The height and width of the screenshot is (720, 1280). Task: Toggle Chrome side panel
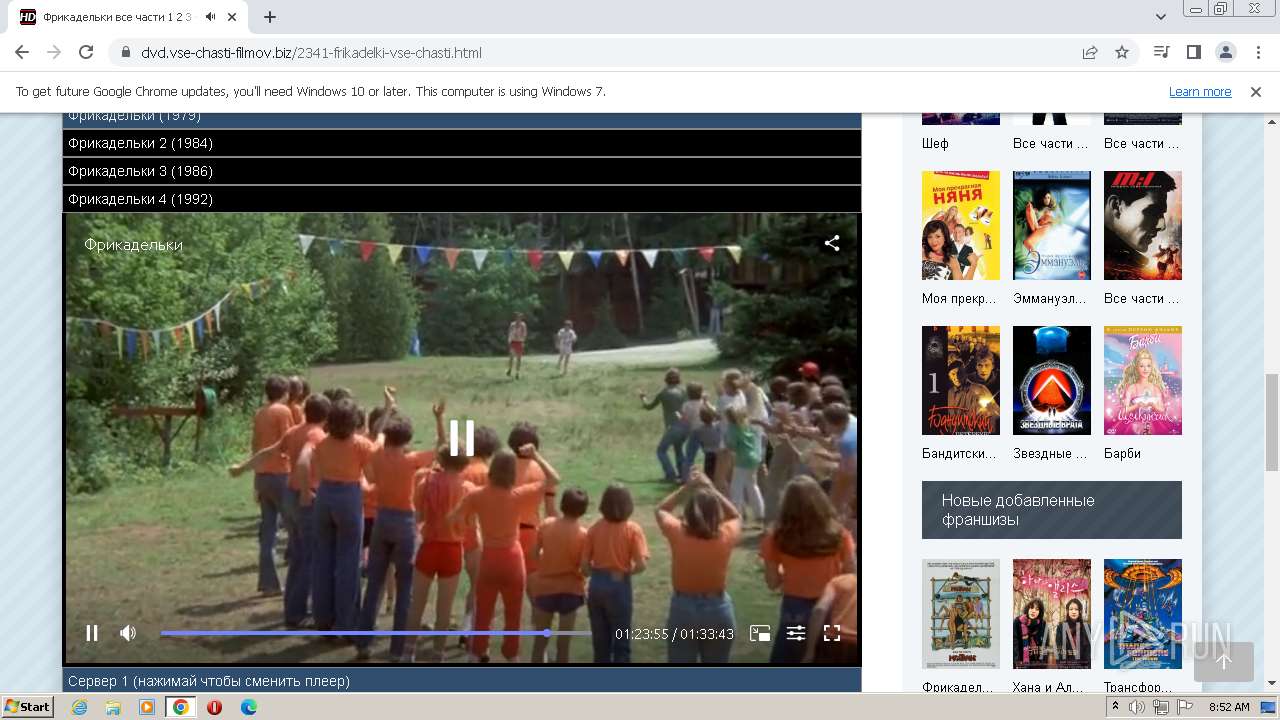coord(1193,52)
